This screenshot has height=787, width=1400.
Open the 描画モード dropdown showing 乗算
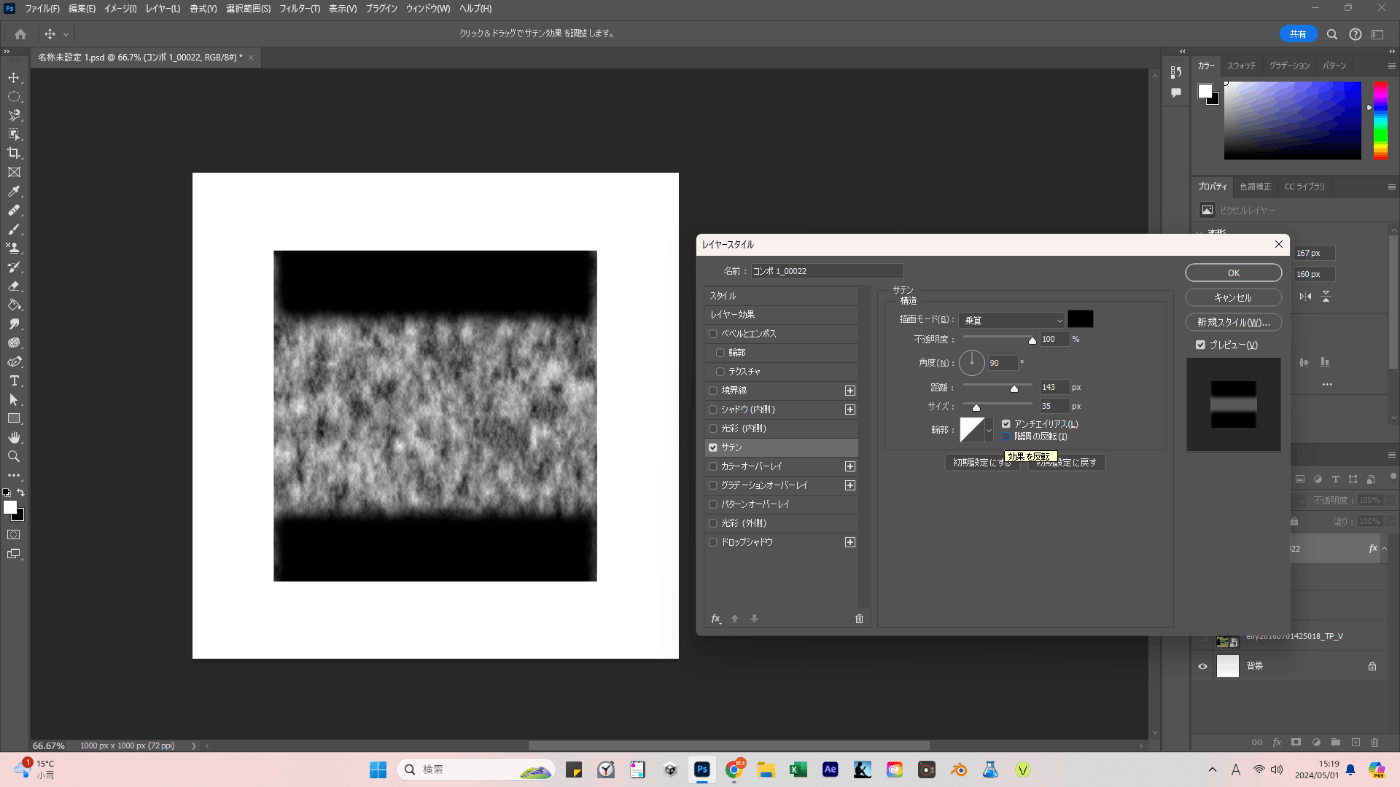click(x=1012, y=320)
